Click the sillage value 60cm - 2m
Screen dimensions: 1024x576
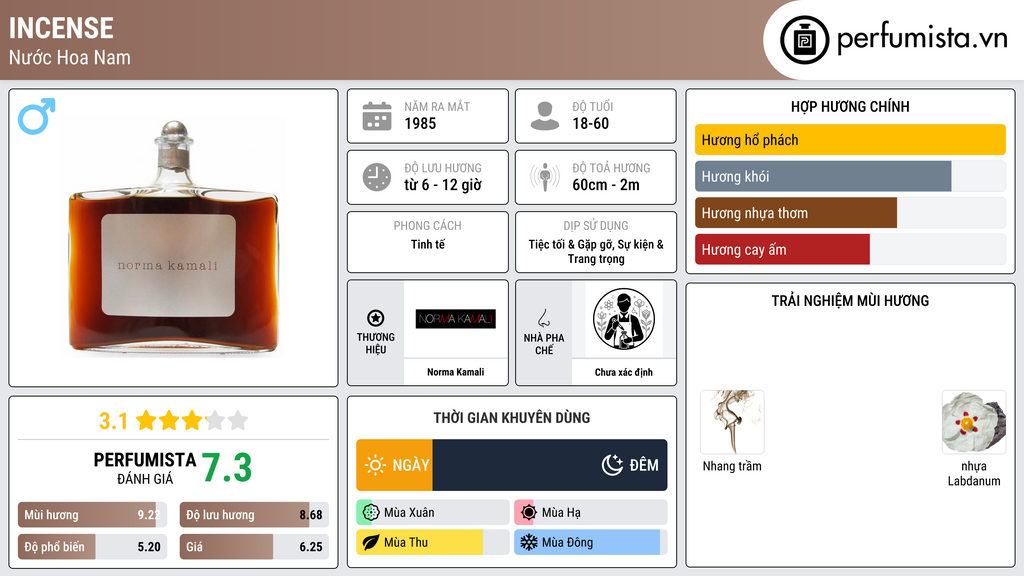606,185
